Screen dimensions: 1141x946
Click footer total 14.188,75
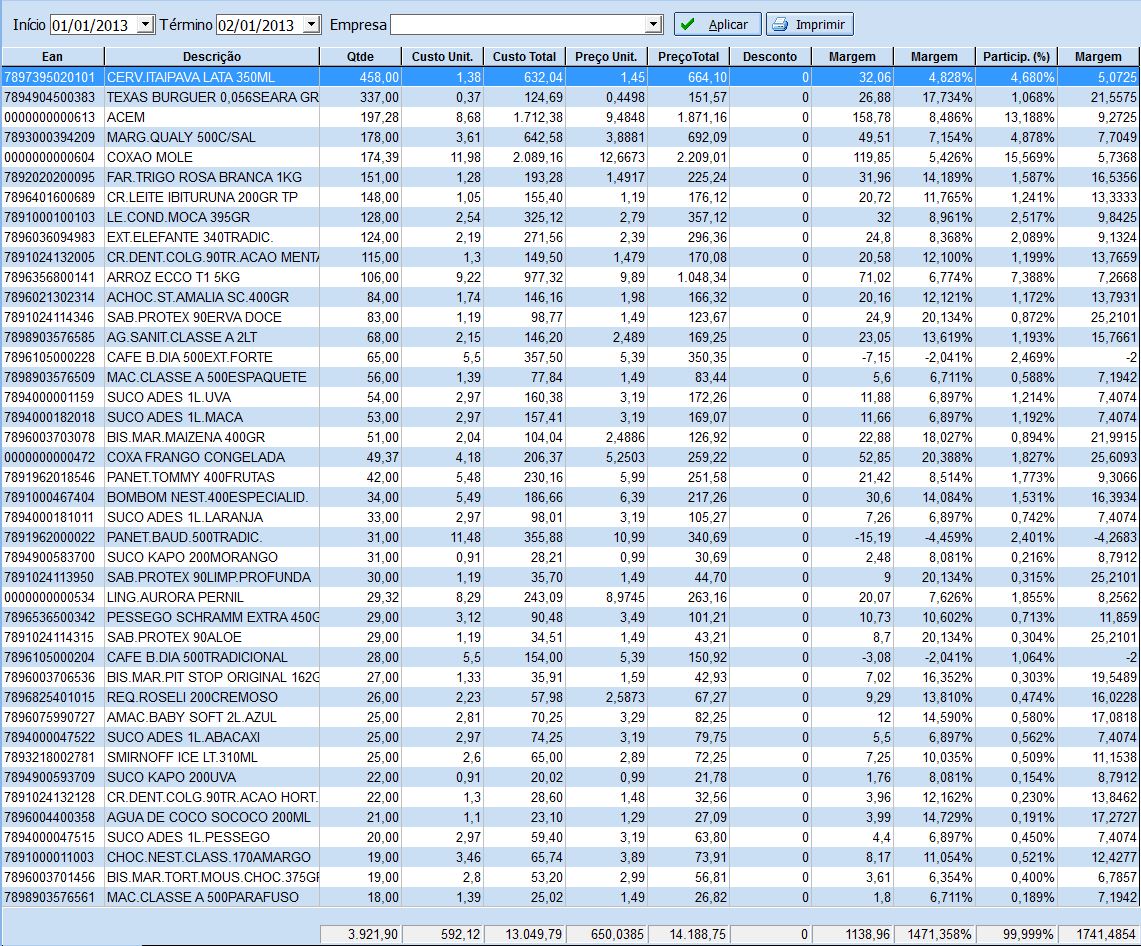click(x=688, y=934)
